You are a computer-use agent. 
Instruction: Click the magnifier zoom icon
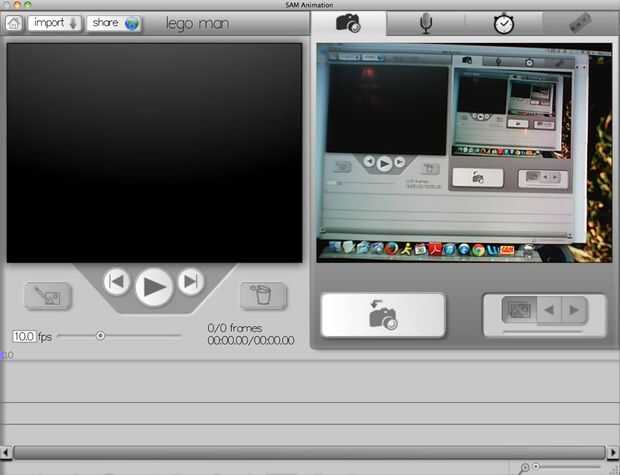(x=524, y=468)
